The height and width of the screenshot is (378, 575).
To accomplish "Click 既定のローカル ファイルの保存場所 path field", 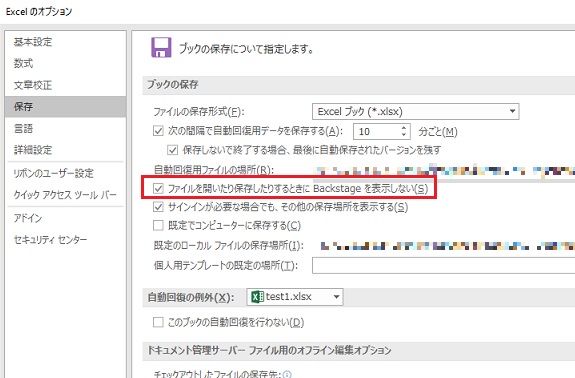I will pos(447,246).
